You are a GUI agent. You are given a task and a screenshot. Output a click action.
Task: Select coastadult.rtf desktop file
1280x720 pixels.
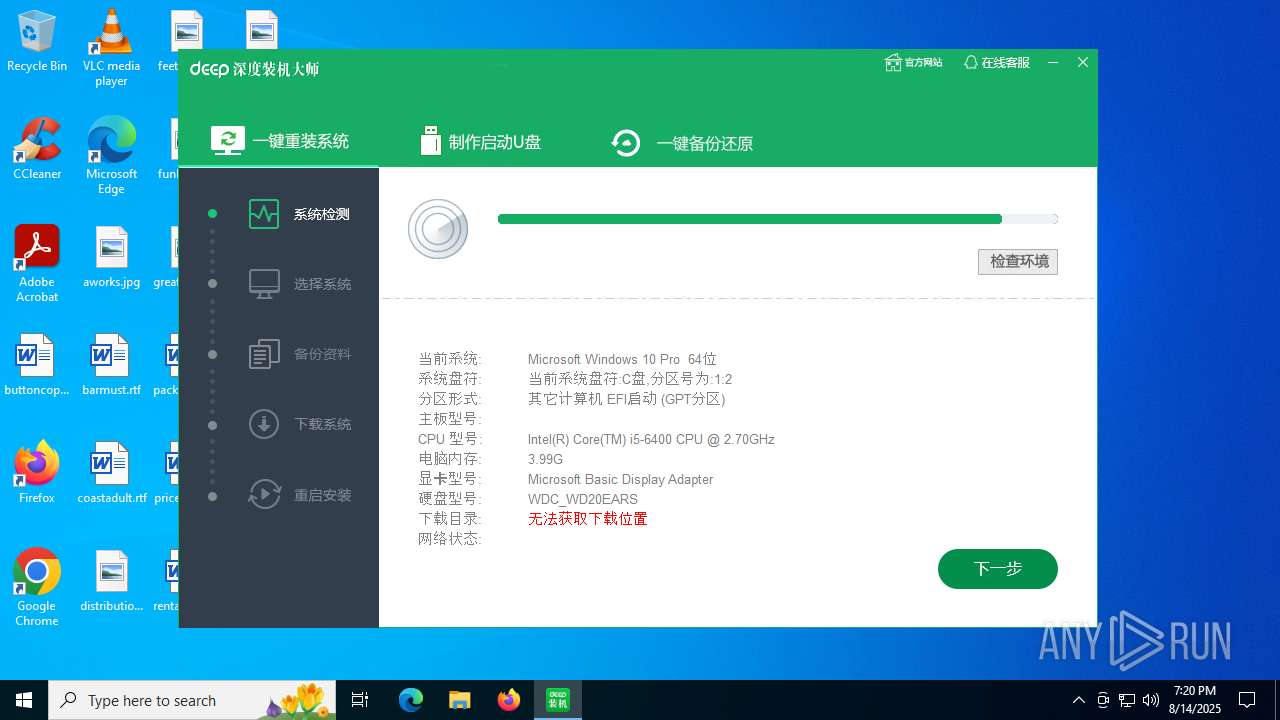[x=111, y=474]
